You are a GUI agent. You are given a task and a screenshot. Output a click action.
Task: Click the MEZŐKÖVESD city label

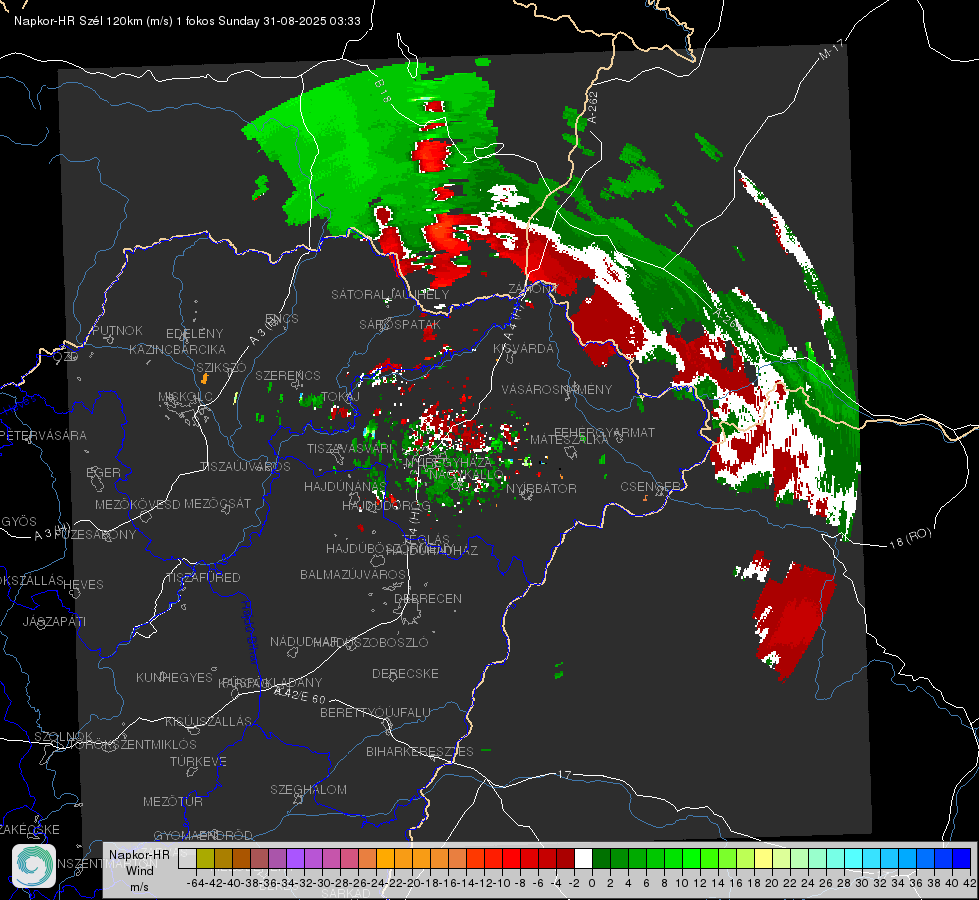coord(137,504)
